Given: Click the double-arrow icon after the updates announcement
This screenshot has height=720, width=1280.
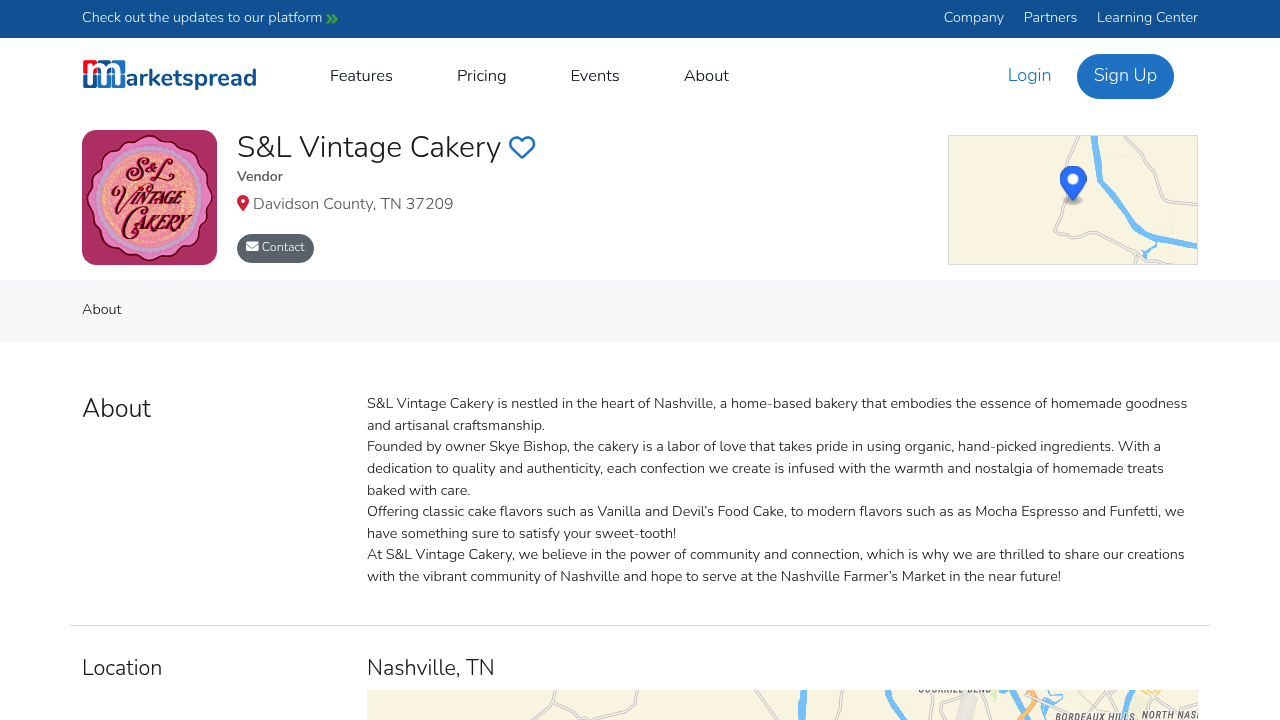Looking at the screenshot, I should 331,16.
